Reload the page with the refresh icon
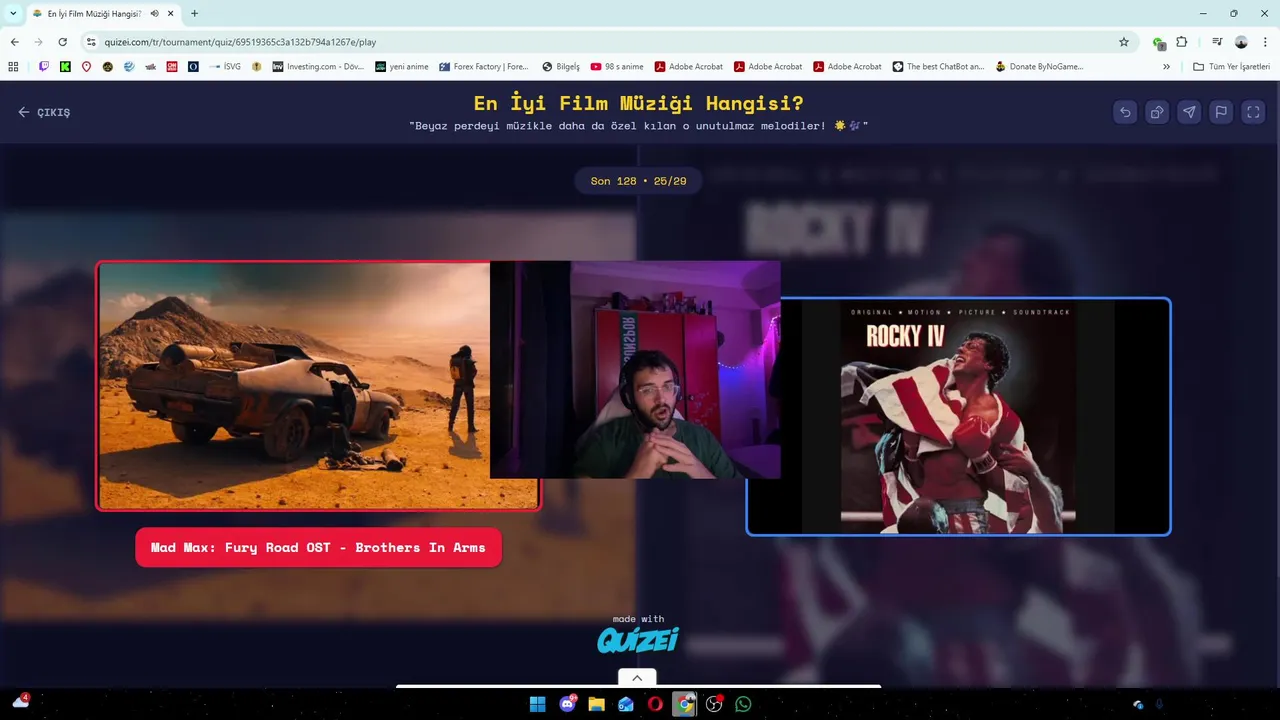 tap(62, 42)
